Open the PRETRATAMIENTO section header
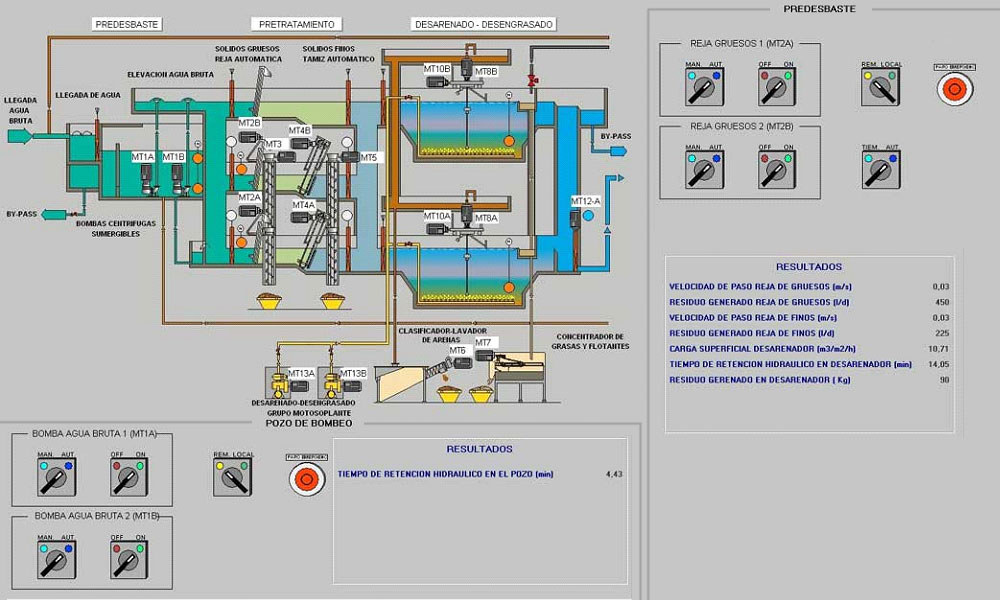Viewport: 1000px width, 600px height. click(295, 23)
